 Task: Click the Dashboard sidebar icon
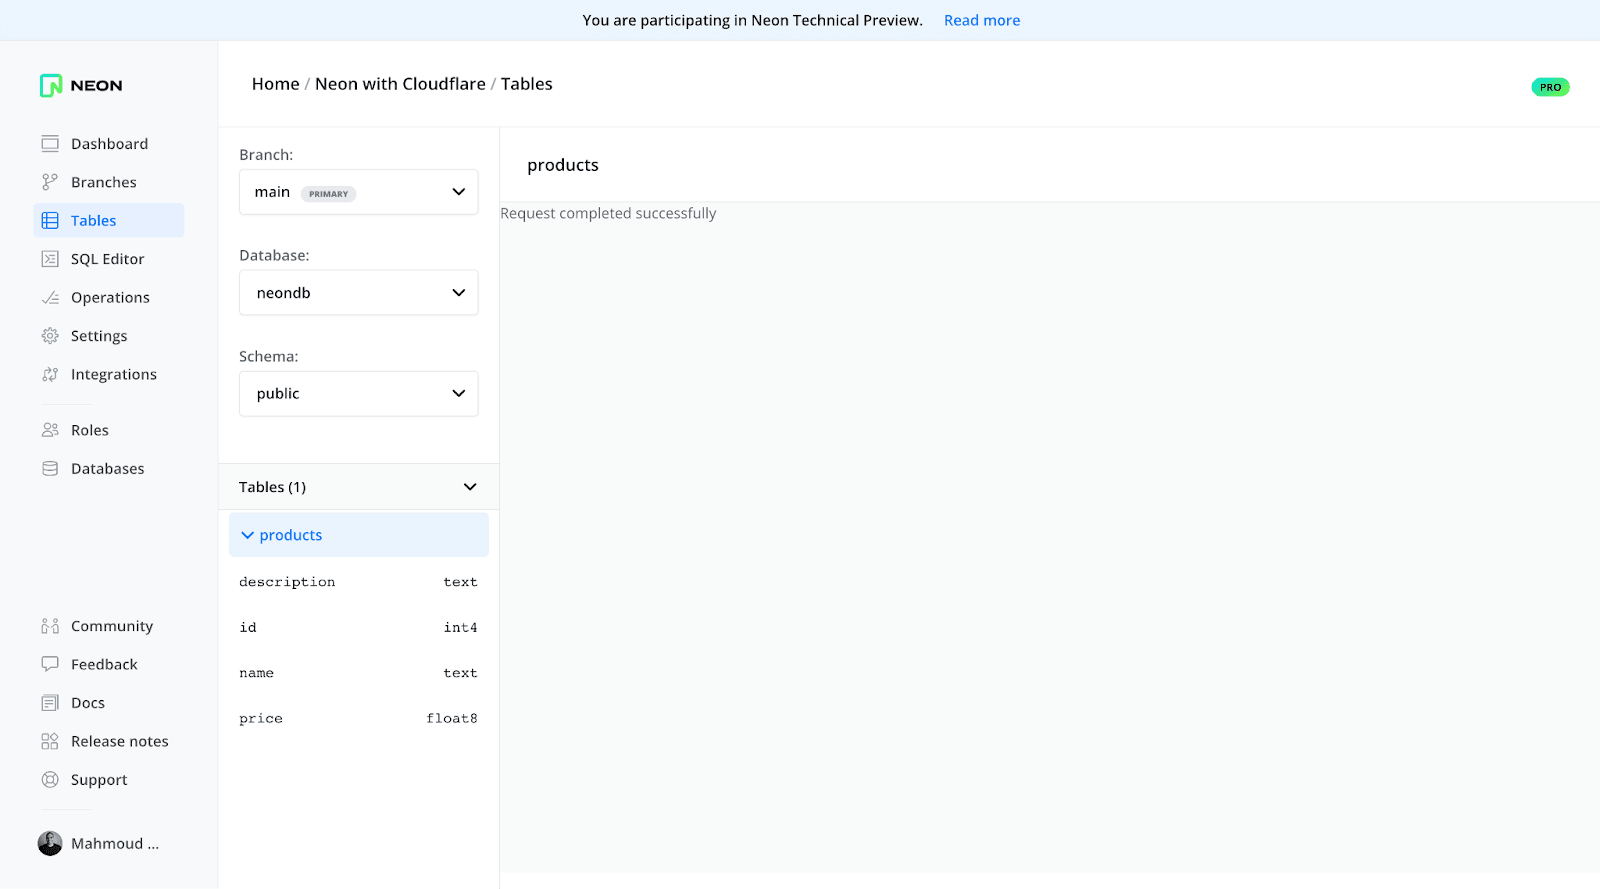point(50,144)
